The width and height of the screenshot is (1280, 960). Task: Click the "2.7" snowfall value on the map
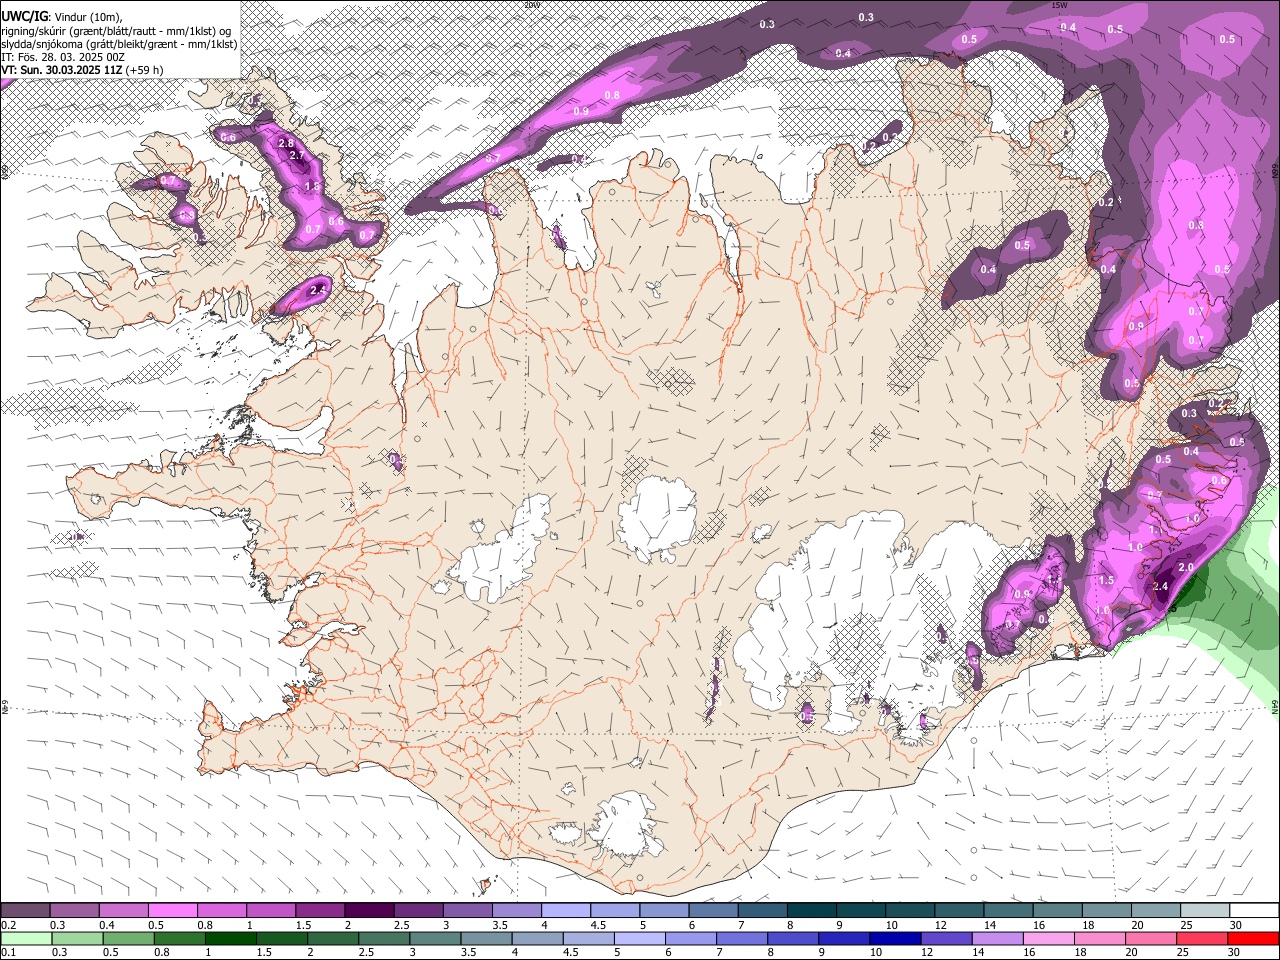coord(296,156)
